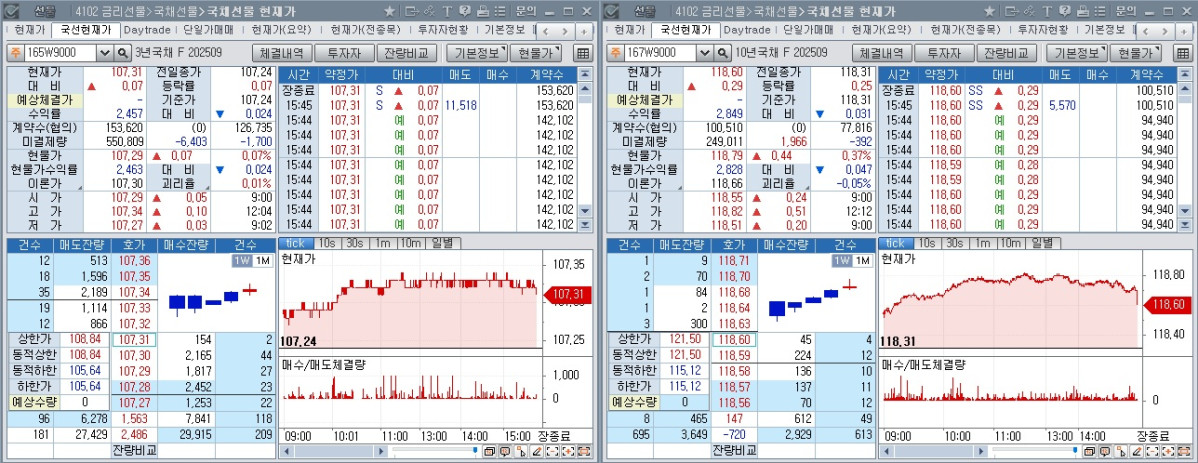
Task: Open list menu icon in right window title bar
Action: pyautogui.click(x=1099, y=11)
